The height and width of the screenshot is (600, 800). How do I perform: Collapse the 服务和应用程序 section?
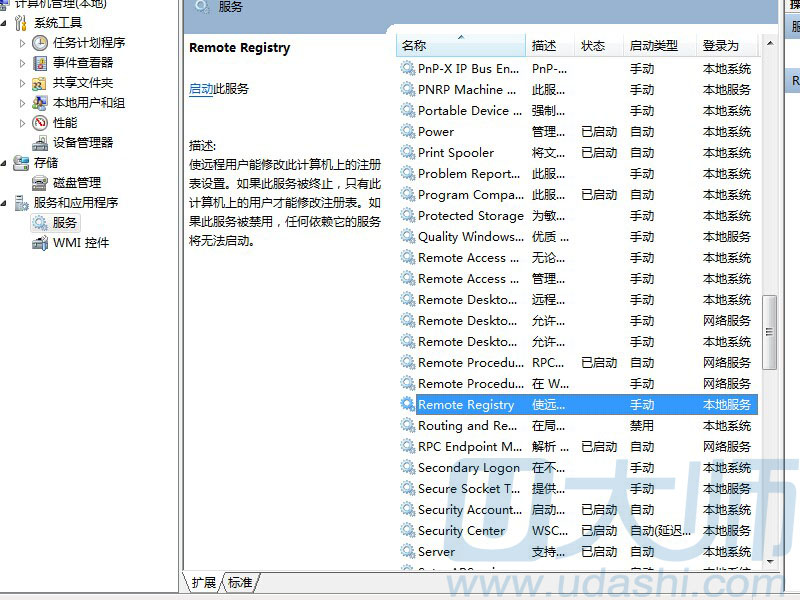tap(7, 203)
